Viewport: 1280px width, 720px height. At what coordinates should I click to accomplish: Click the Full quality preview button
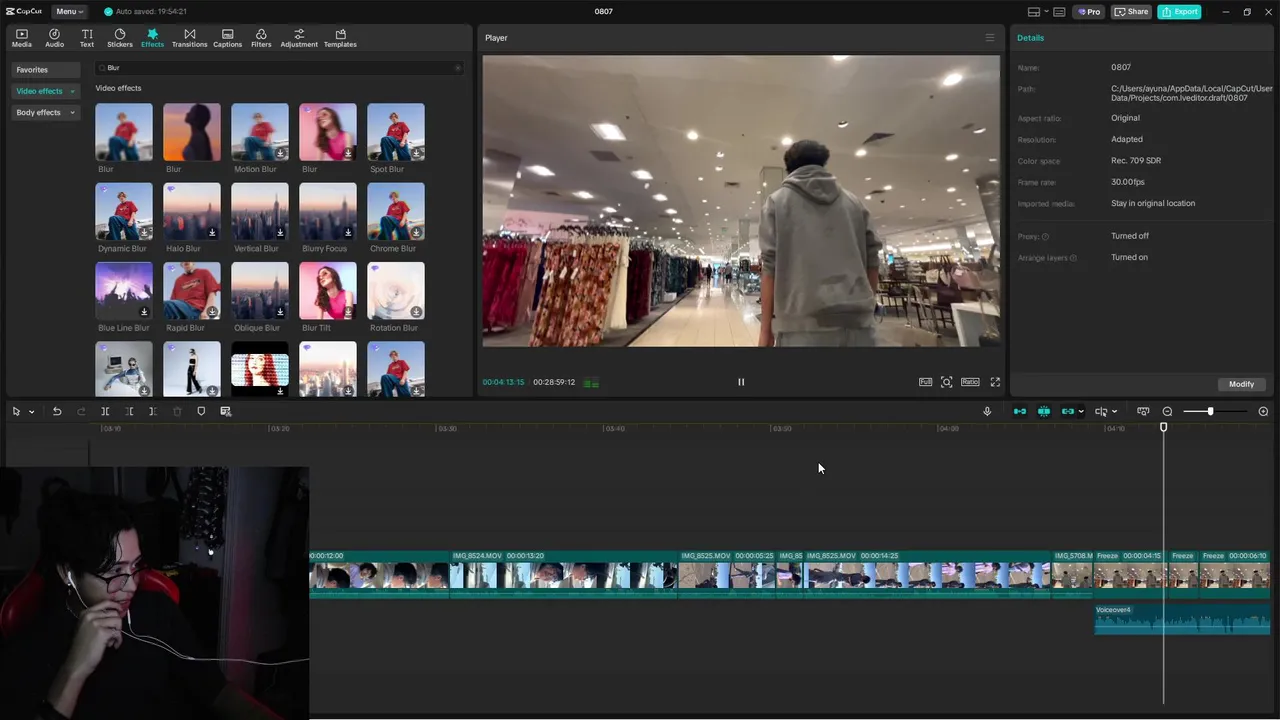tap(925, 382)
